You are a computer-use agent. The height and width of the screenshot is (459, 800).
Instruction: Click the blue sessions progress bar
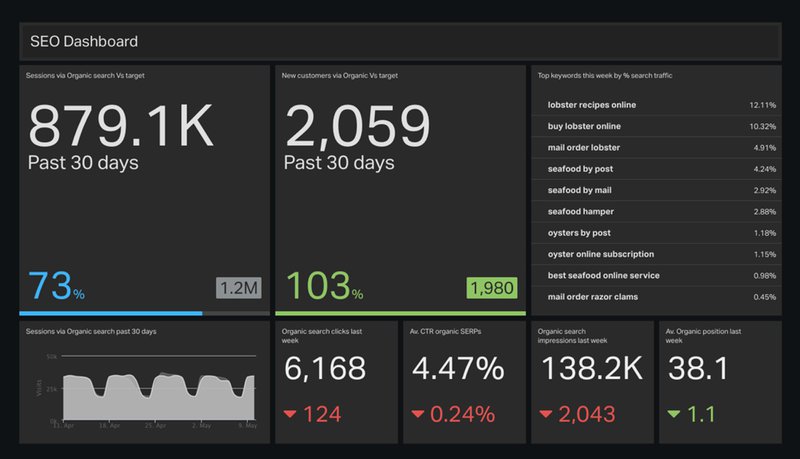tap(112, 313)
